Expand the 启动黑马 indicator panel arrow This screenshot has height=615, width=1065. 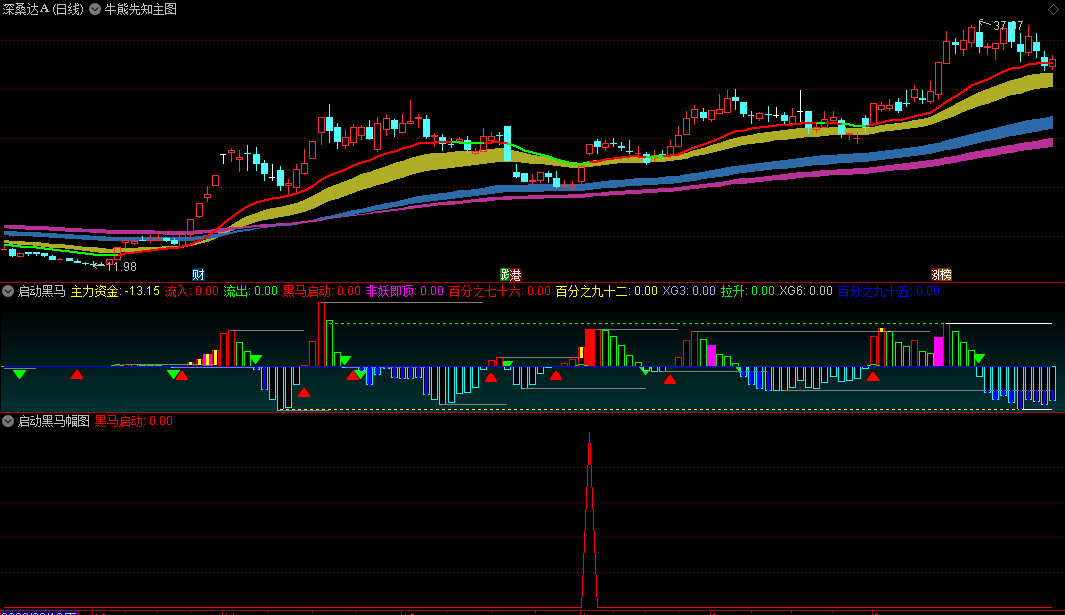(x=8, y=291)
